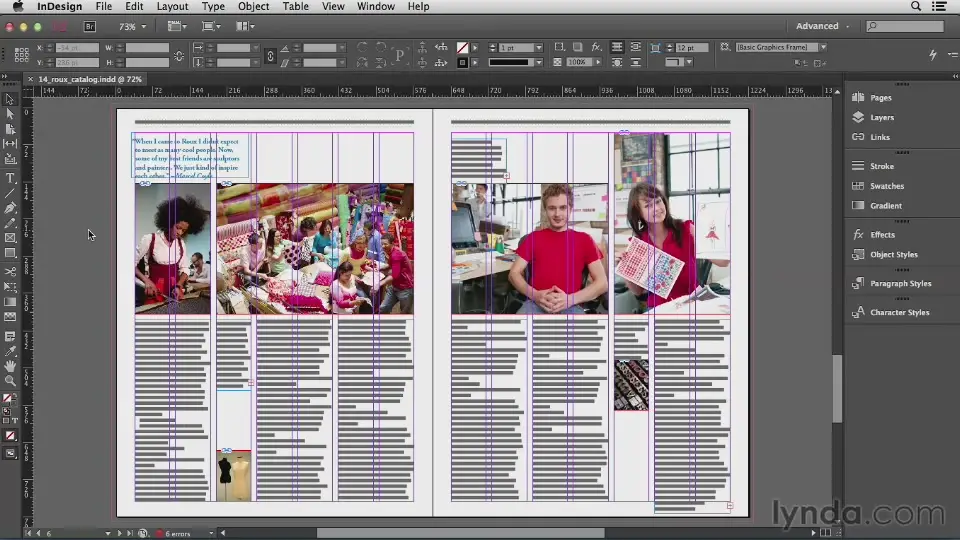Image resolution: width=960 pixels, height=540 pixels.
Task: Open the Layout menu
Action: (x=172, y=6)
